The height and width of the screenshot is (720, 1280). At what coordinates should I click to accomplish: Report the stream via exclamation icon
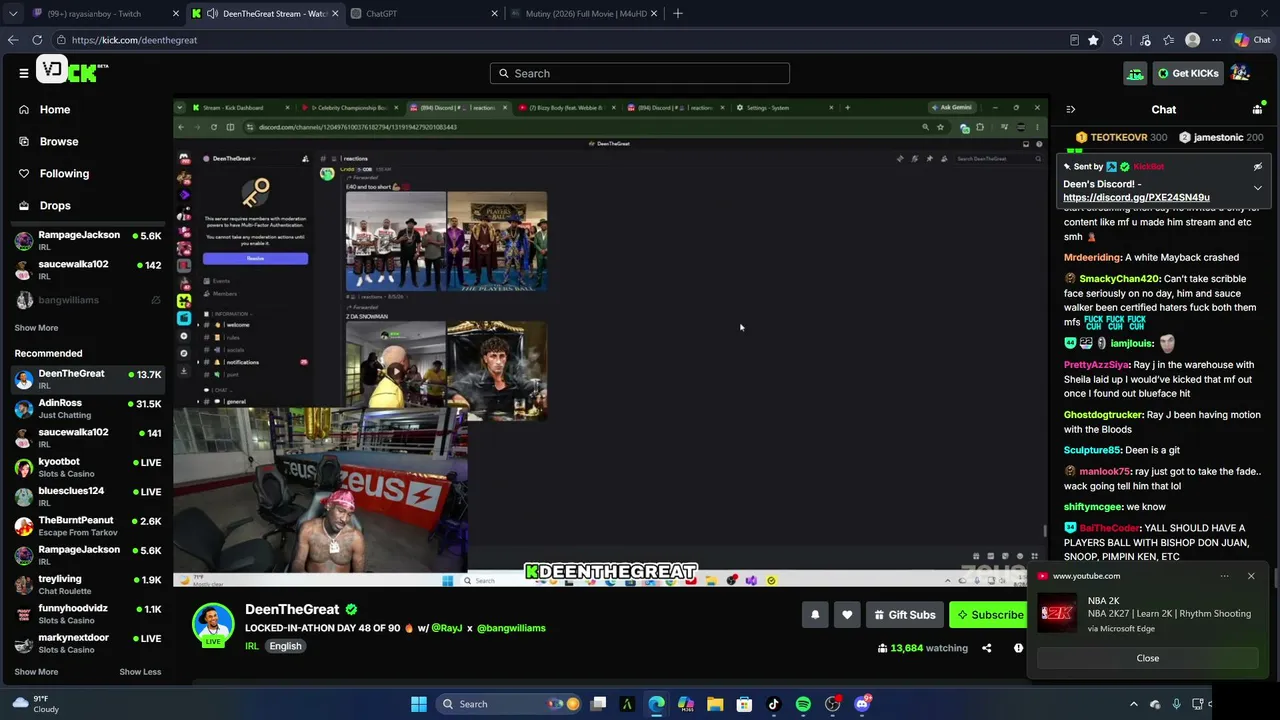(1018, 648)
